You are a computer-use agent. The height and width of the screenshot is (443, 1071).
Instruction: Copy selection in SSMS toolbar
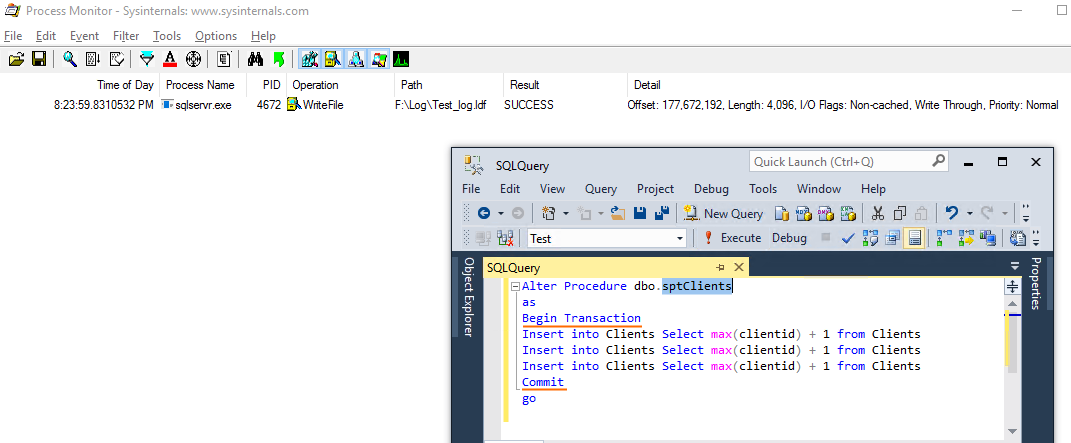pos(900,214)
